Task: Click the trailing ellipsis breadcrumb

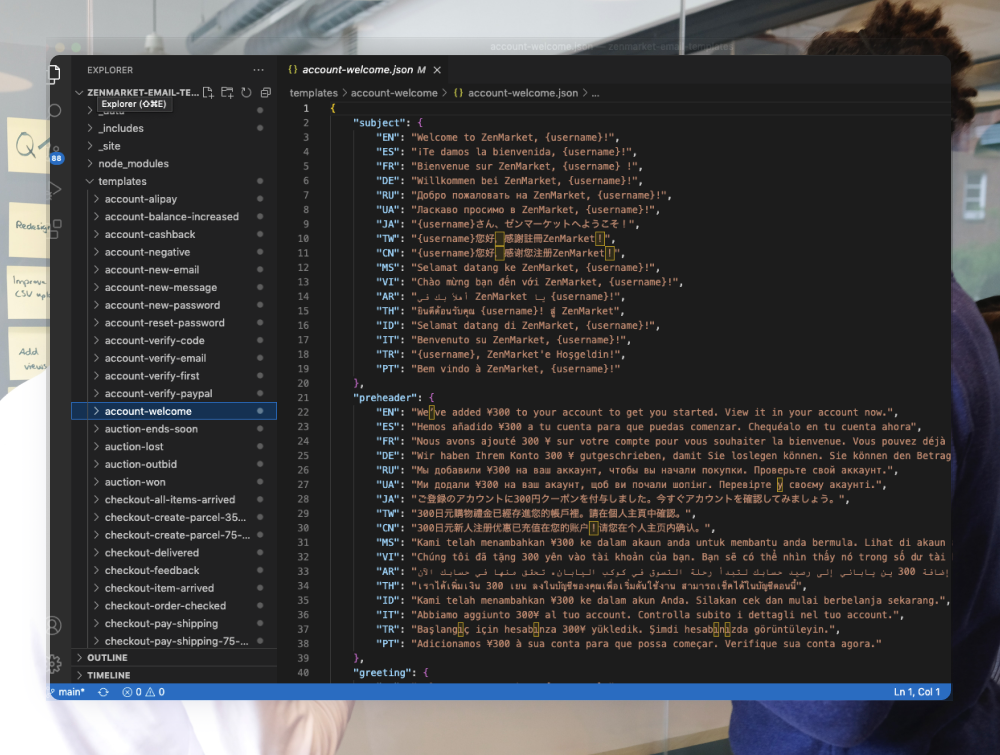Action: pyautogui.click(x=595, y=93)
